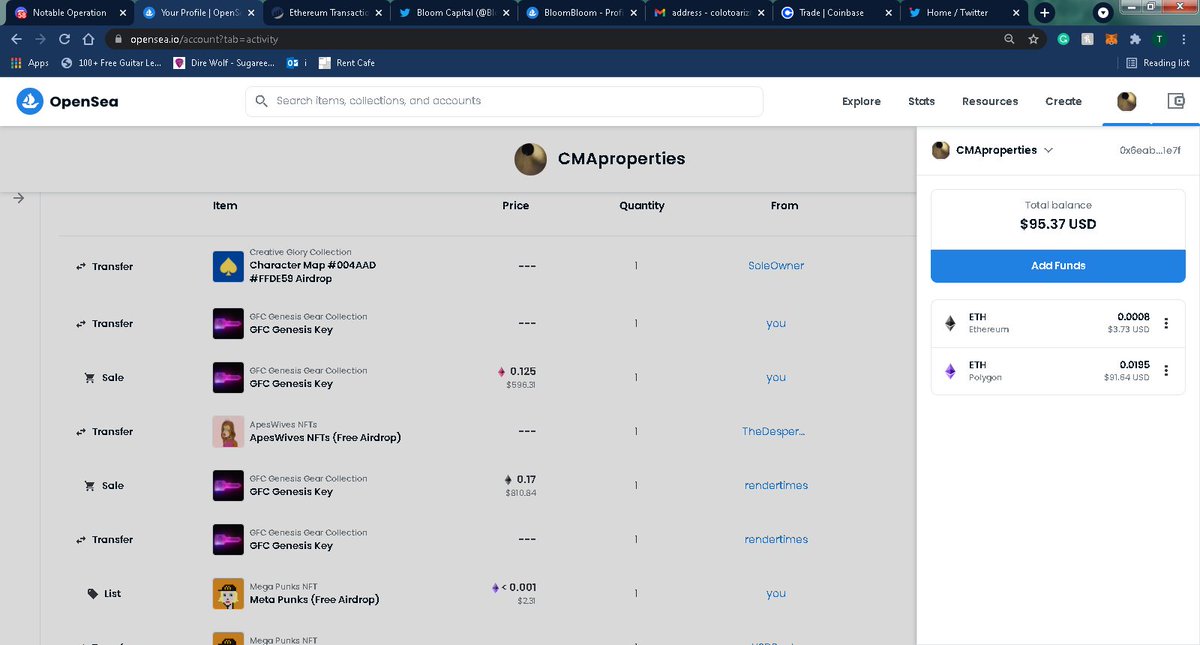
Task: Click the Ethereum ETH diamond icon
Action: pos(950,323)
